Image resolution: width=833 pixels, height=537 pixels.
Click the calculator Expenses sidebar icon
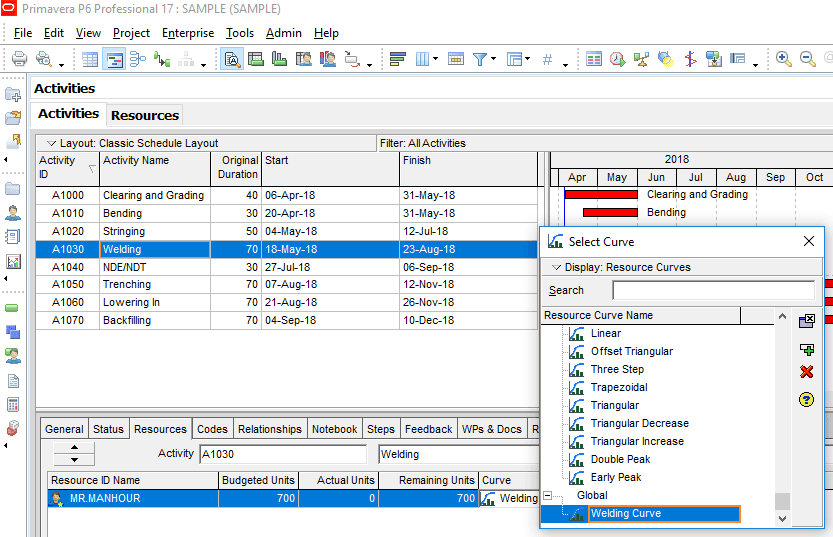[13, 405]
